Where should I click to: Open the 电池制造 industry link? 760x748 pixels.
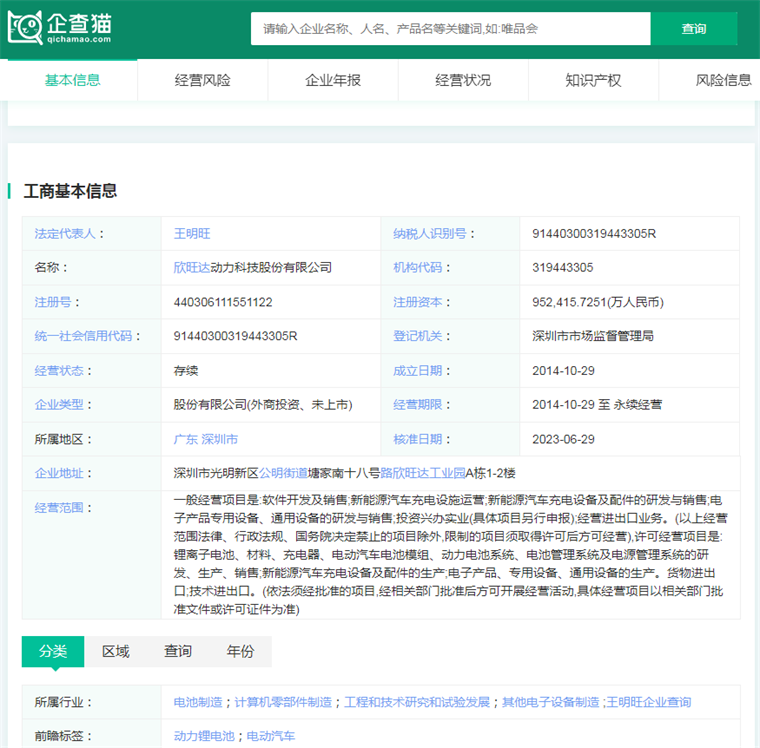click(x=198, y=702)
